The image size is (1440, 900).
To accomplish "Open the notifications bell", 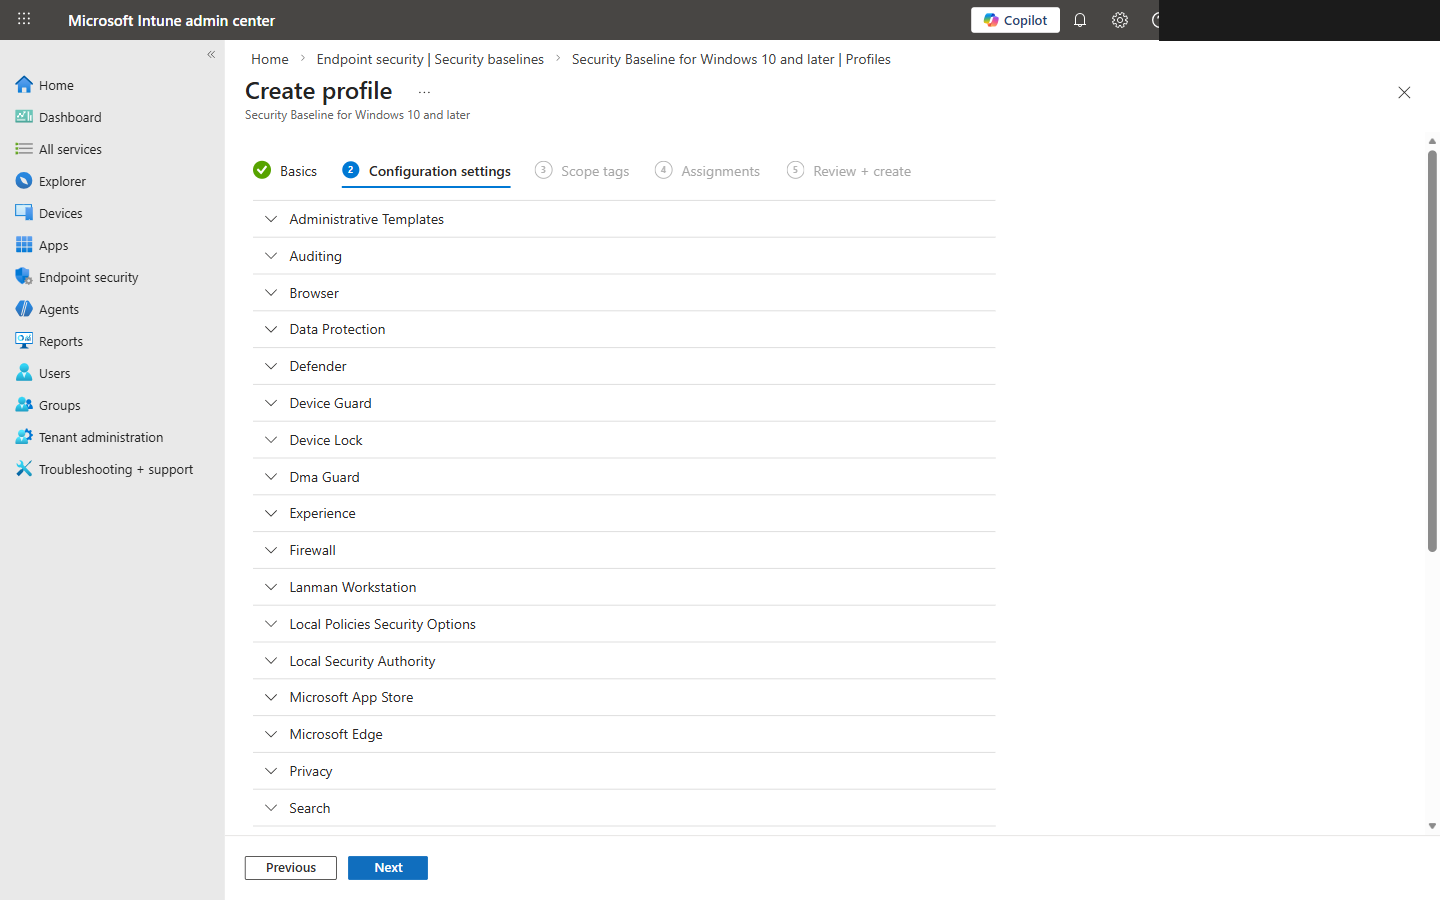I will (1079, 20).
